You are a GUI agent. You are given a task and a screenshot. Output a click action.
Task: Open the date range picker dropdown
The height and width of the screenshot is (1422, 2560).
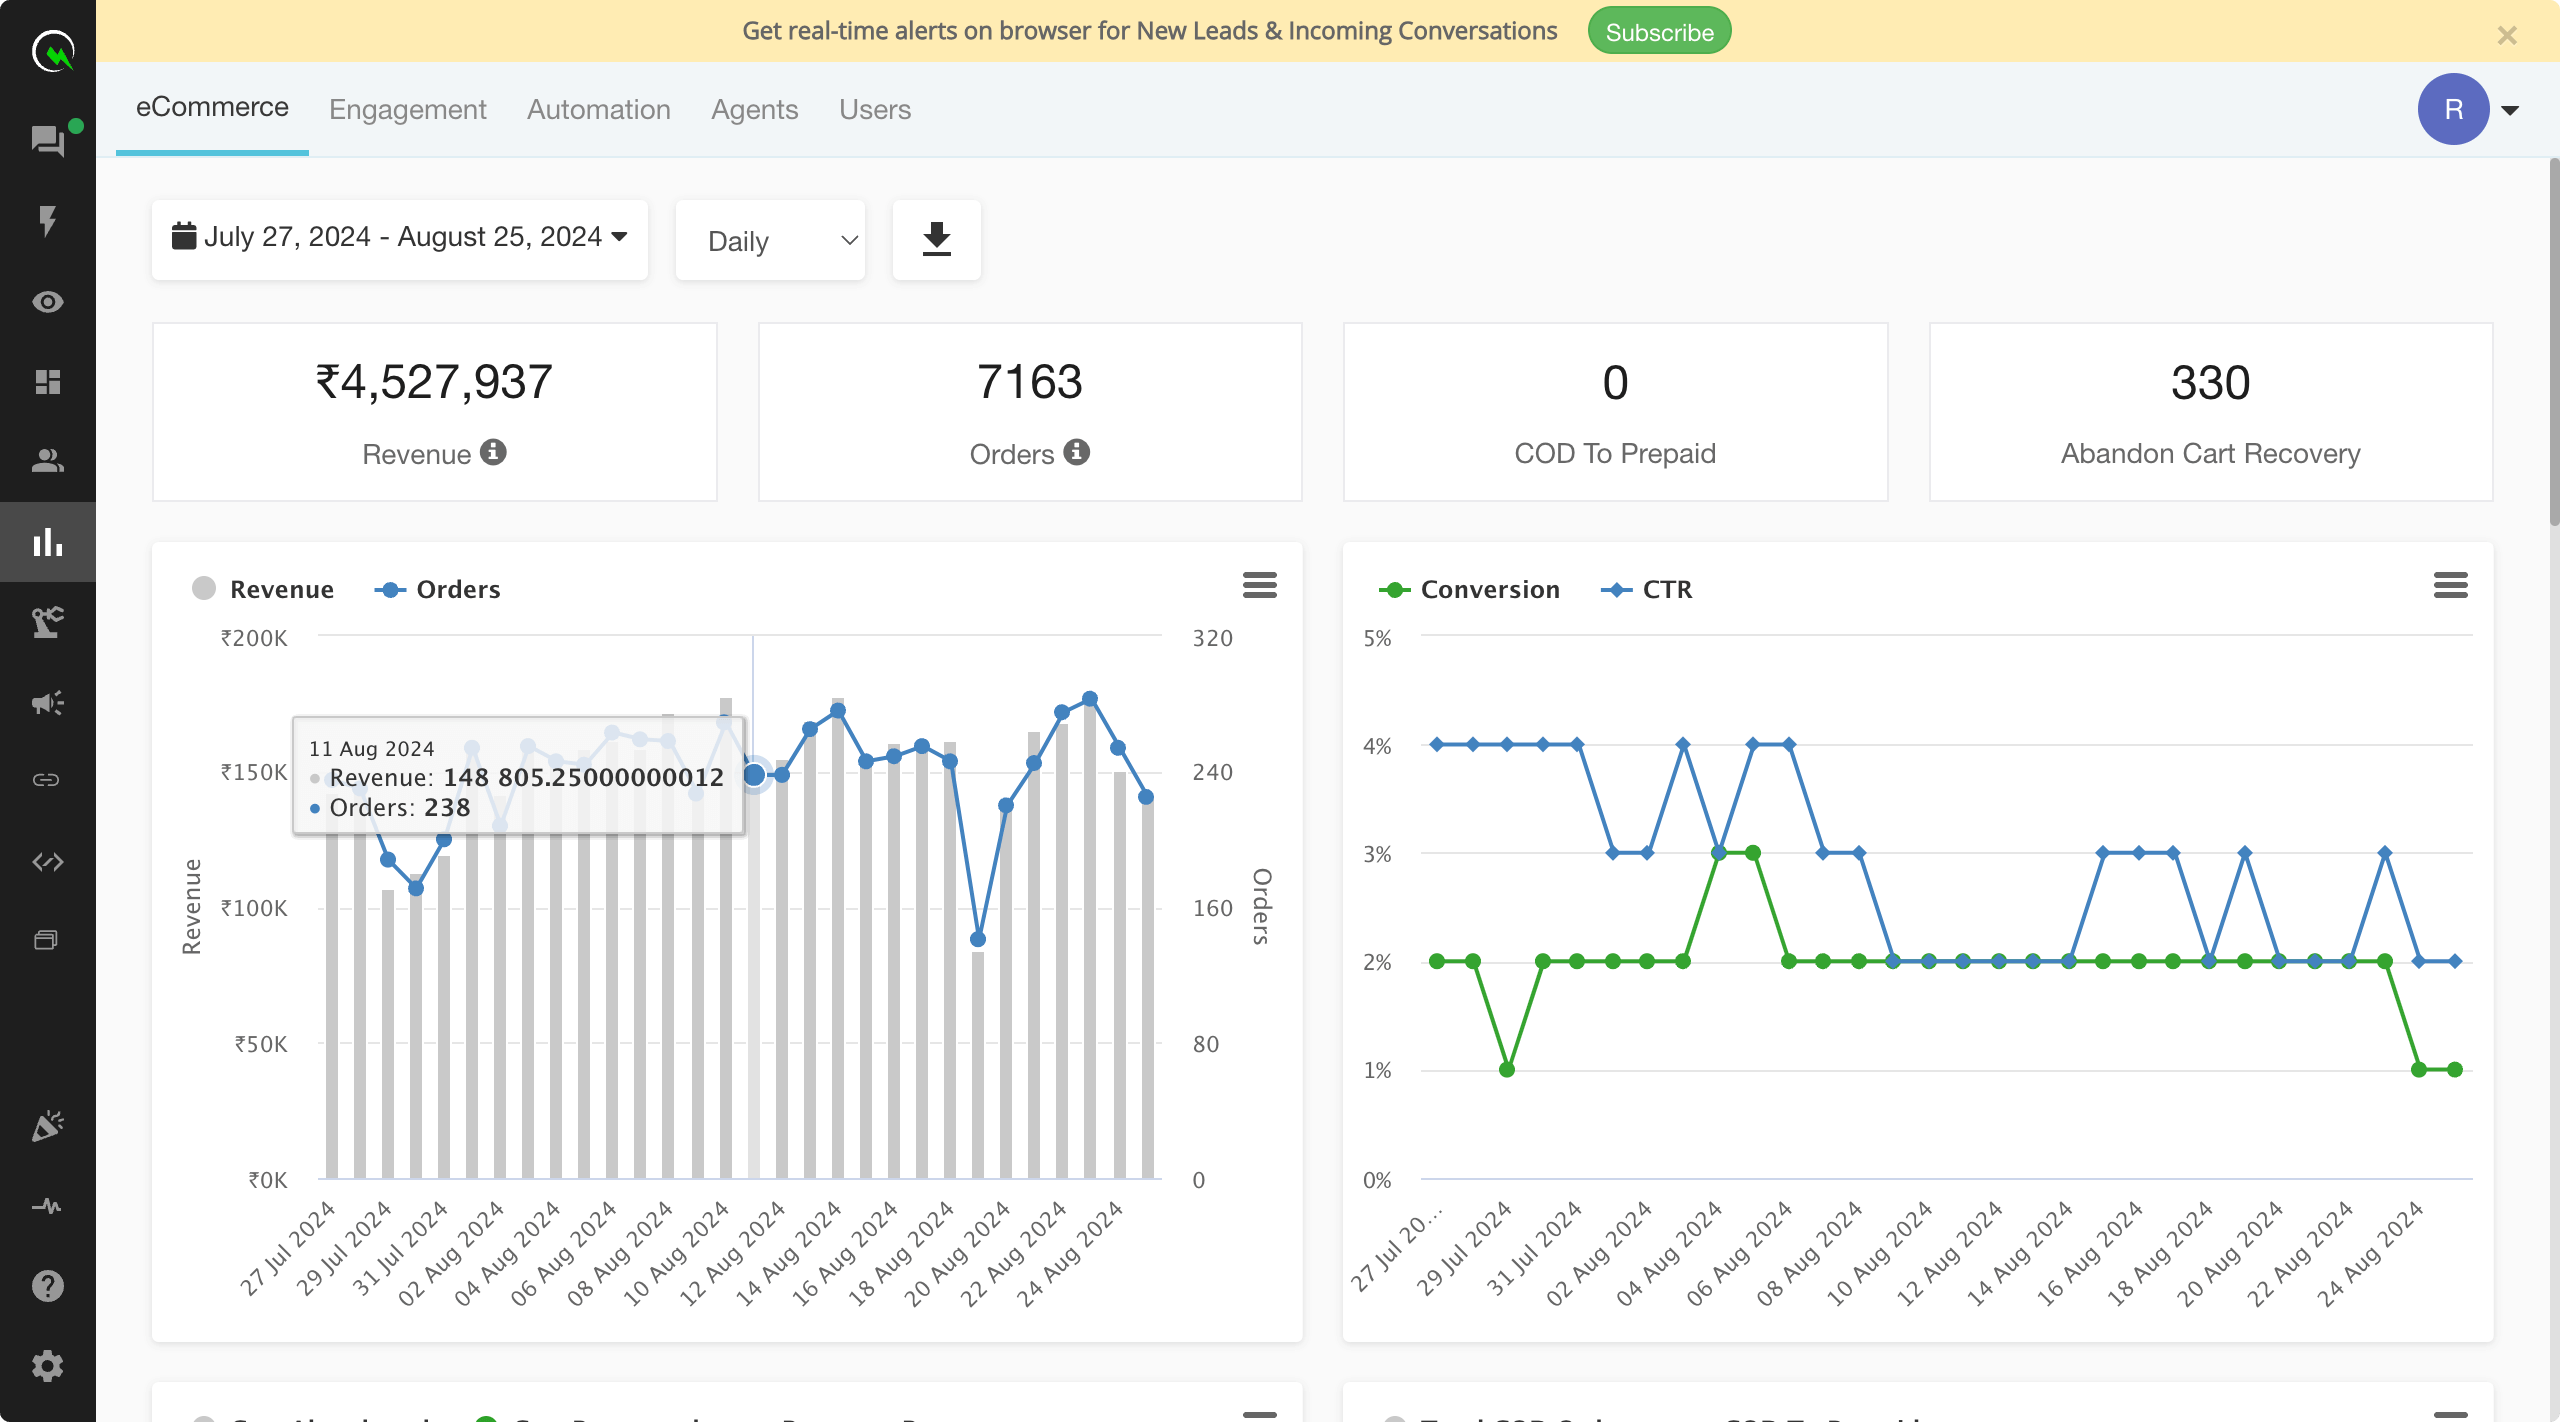point(399,237)
